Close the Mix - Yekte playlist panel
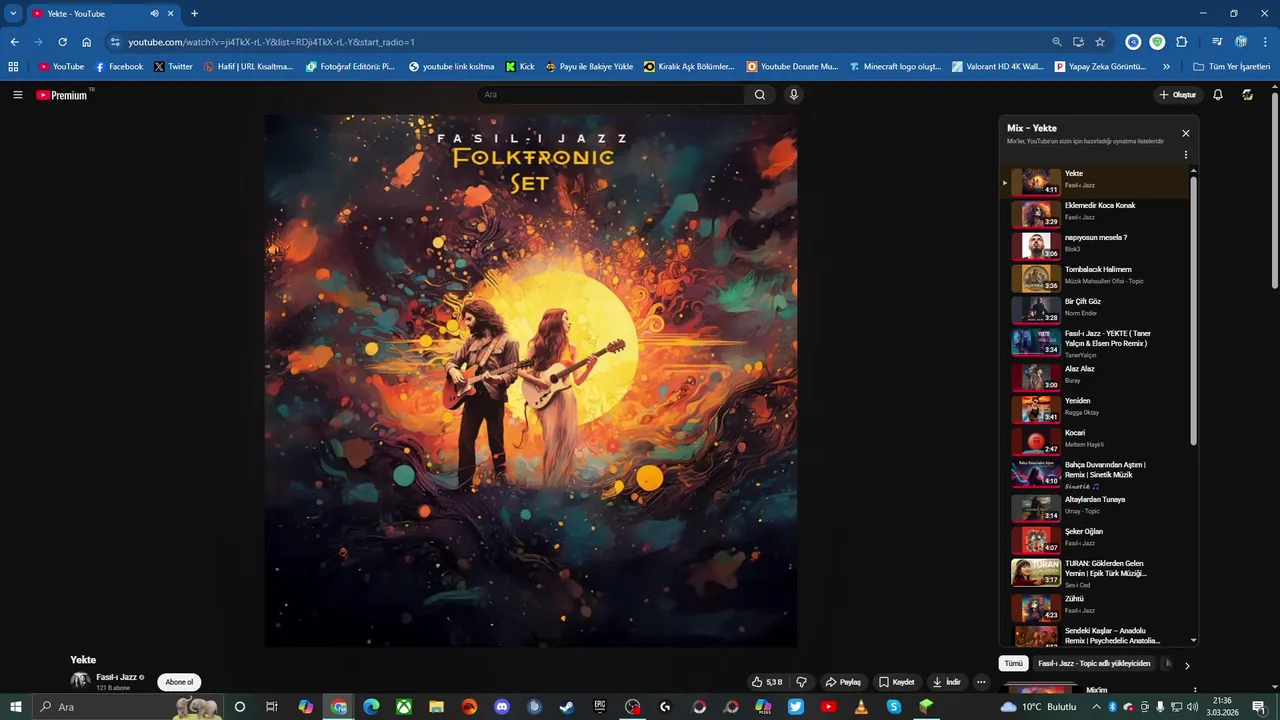The width and height of the screenshot is (1280, 720). click(1186, 133)
